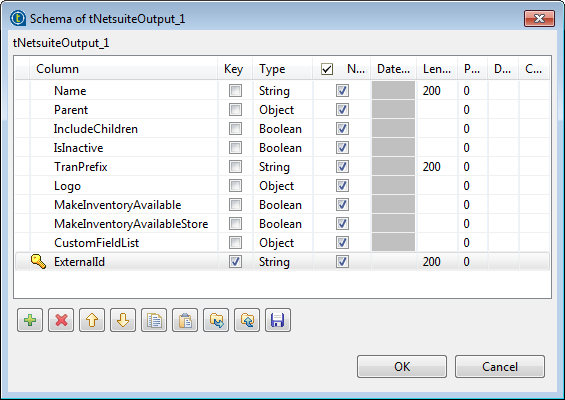The image size is (565, 400).
Task: Open Type cell Boolean for MakeInventoryAvailable row
Action: tap(283, 205)
